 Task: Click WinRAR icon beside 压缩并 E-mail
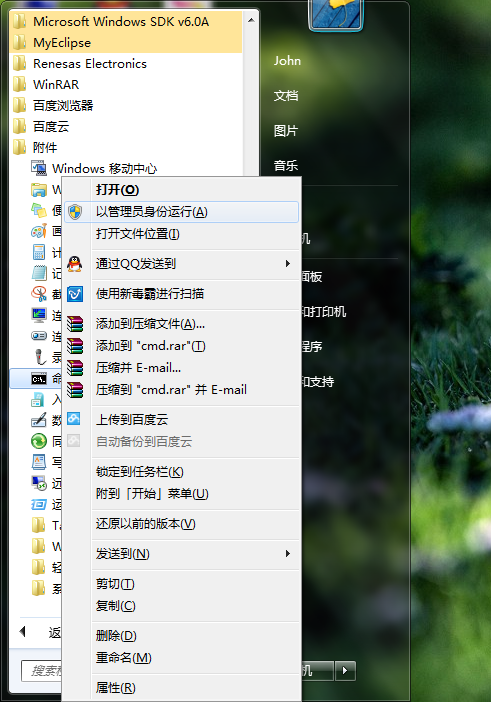[75, 368]
